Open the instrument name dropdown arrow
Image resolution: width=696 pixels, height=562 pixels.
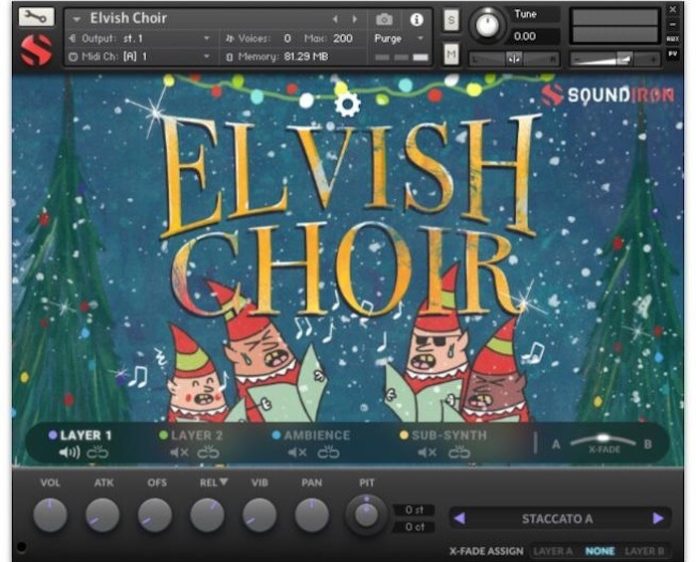(76, 20)
